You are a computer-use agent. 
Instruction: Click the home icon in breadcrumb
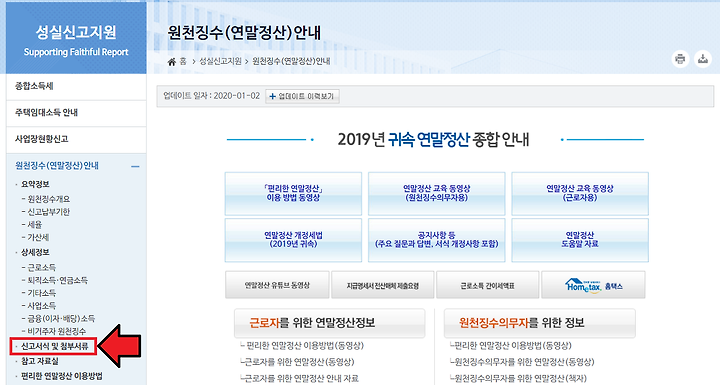172,62
